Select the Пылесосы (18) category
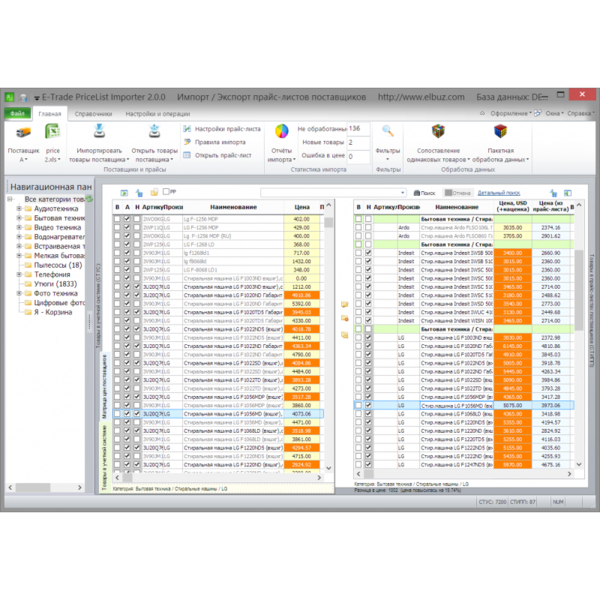Screen dimensions: 600x600 pos(58,265)
